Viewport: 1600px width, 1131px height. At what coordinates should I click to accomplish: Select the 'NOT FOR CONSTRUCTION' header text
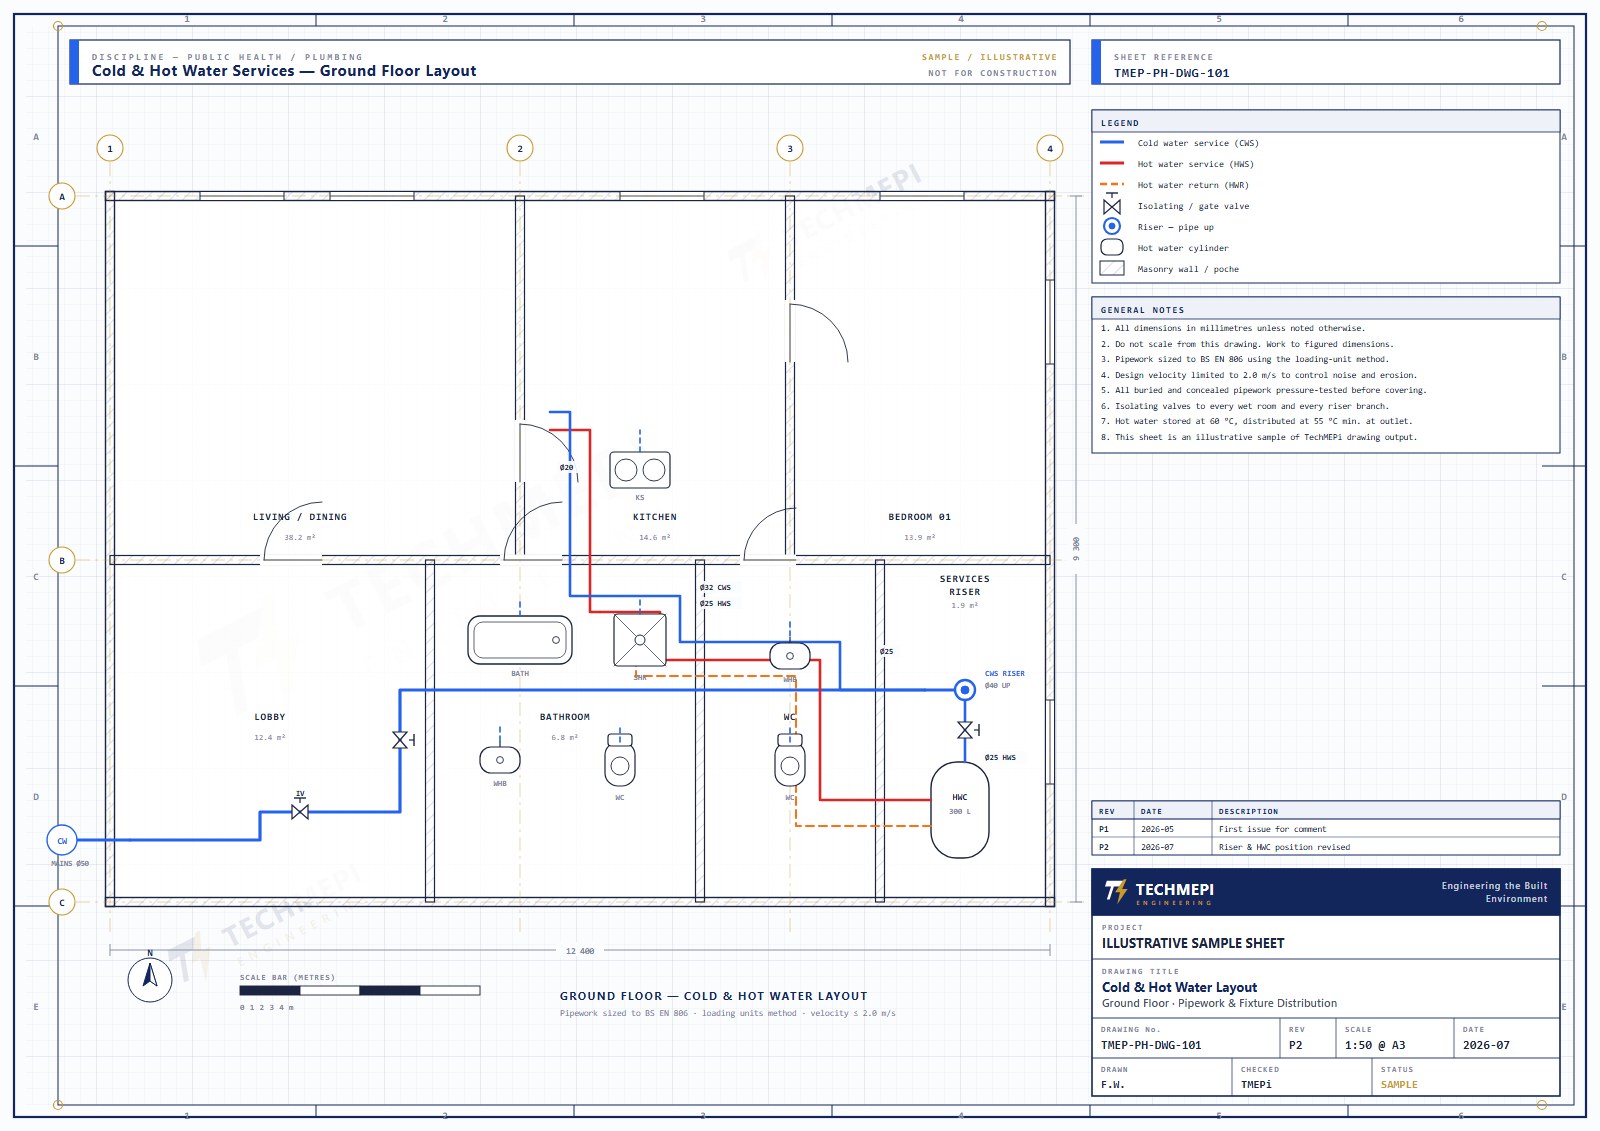tap(992, 73)
